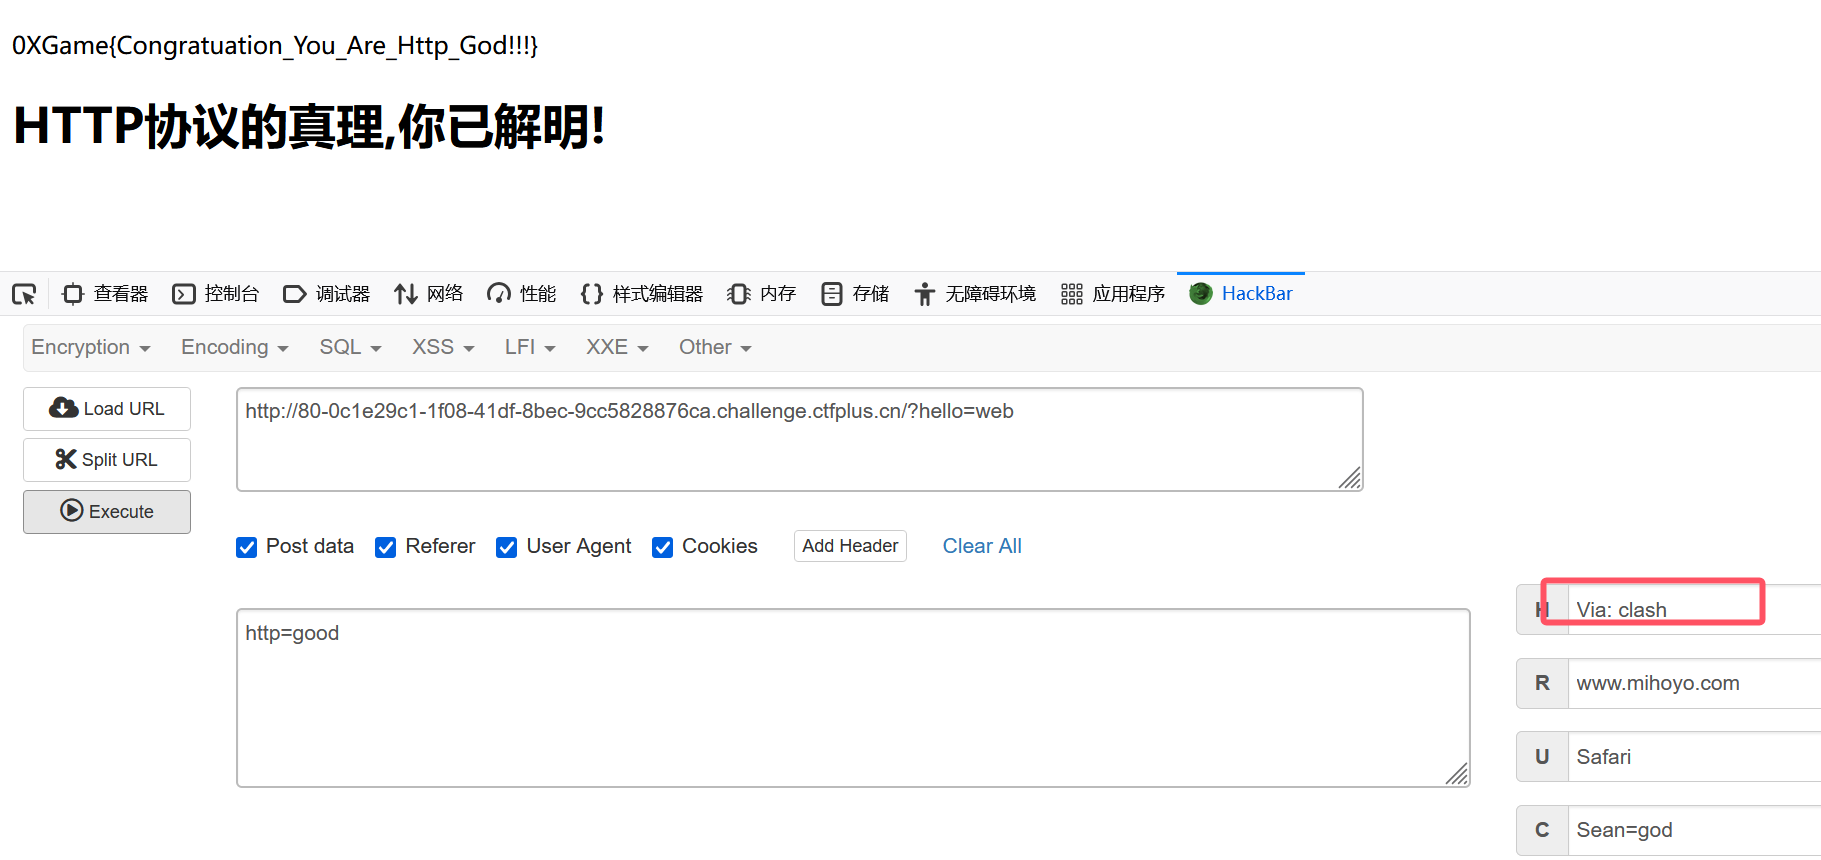Click the Clear All link

point(982,546)
